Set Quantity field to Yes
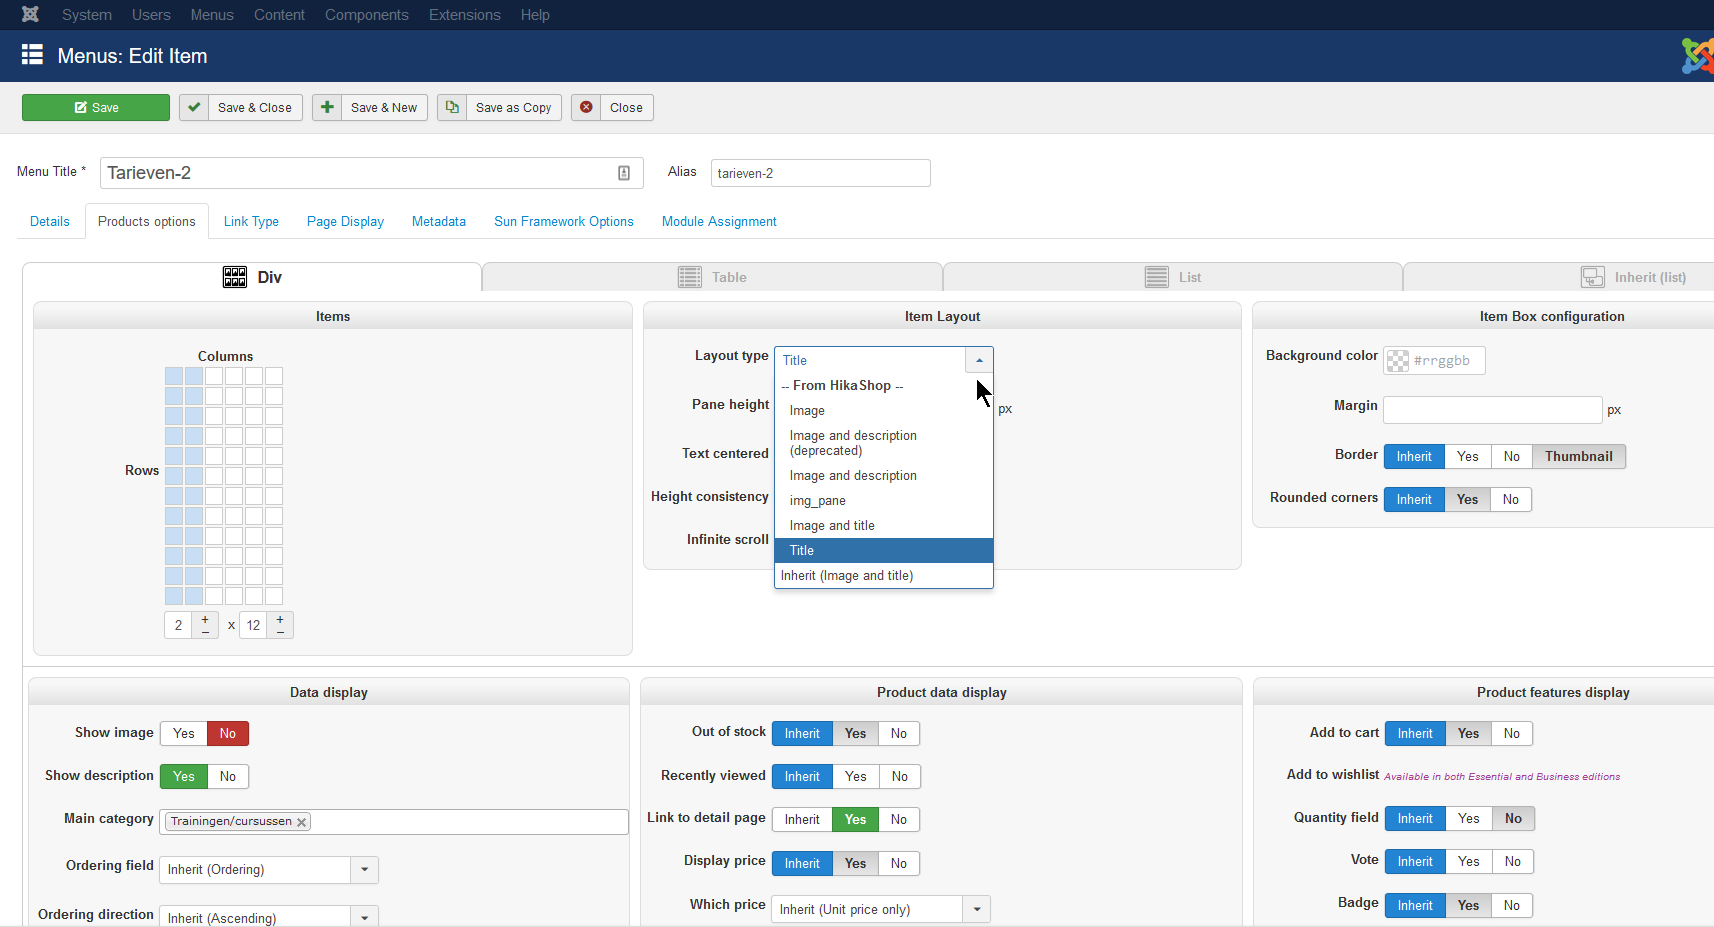Viewport: 1714px width, 927px height. tap(1469, 819)
